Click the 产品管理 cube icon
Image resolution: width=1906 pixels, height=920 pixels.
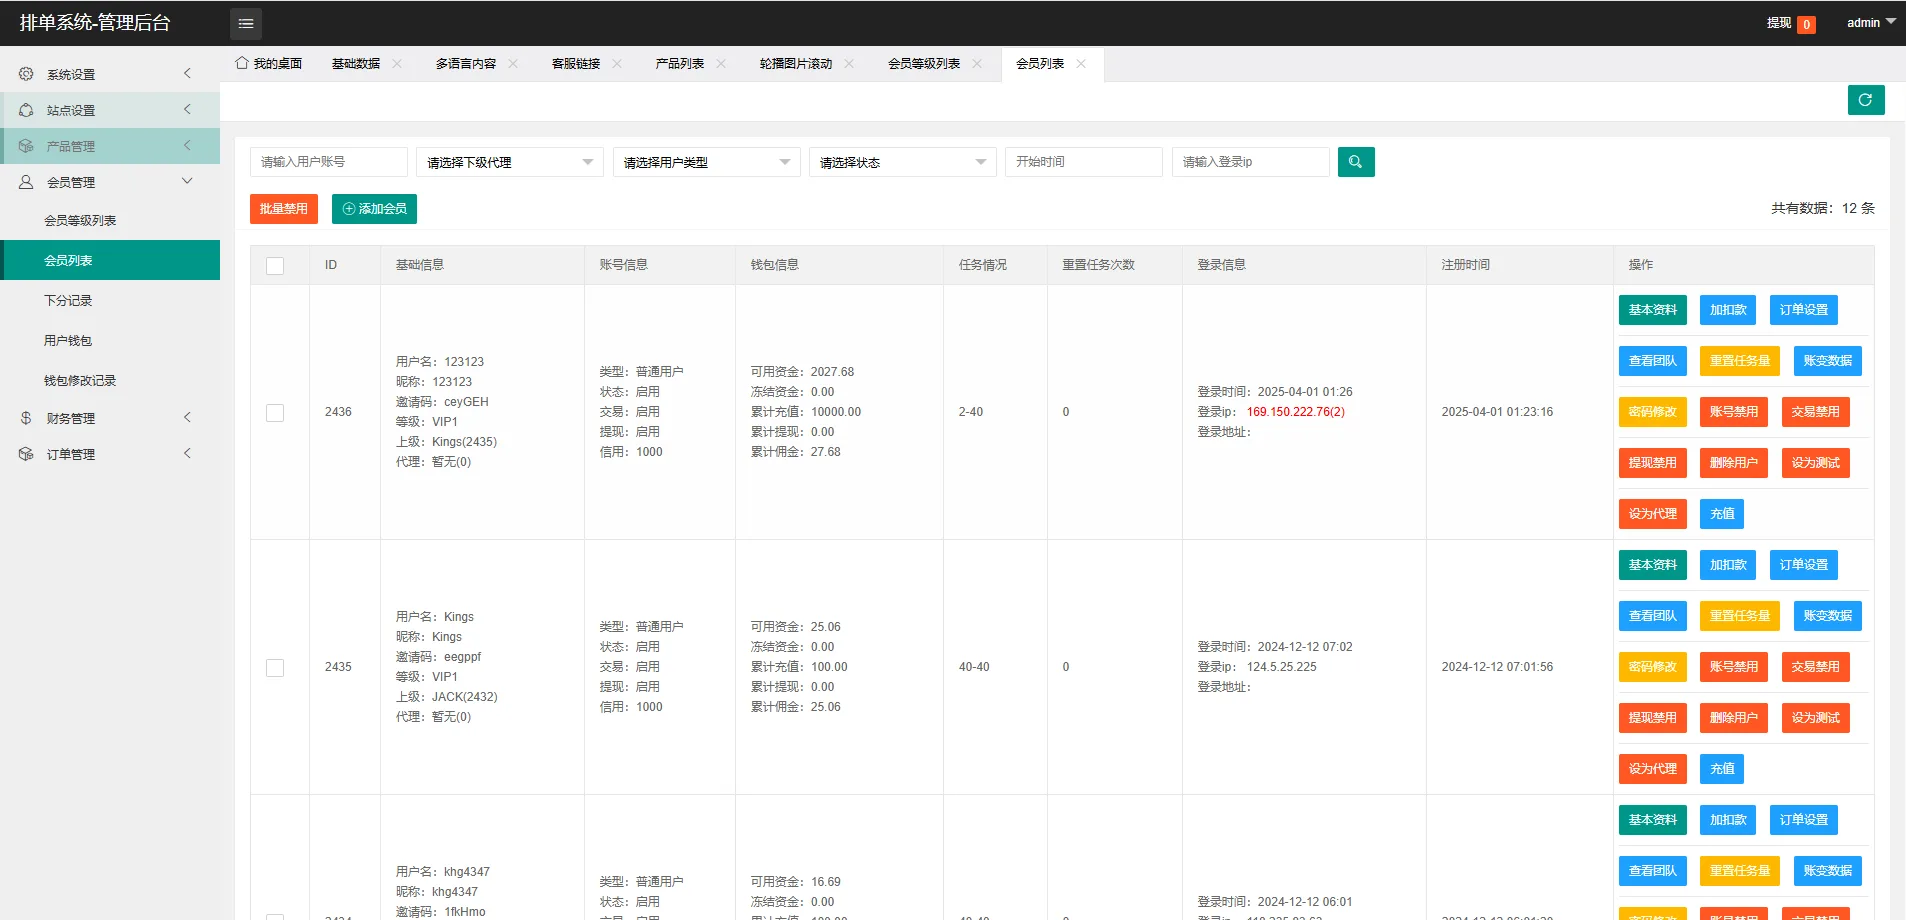tap(26, 145)
